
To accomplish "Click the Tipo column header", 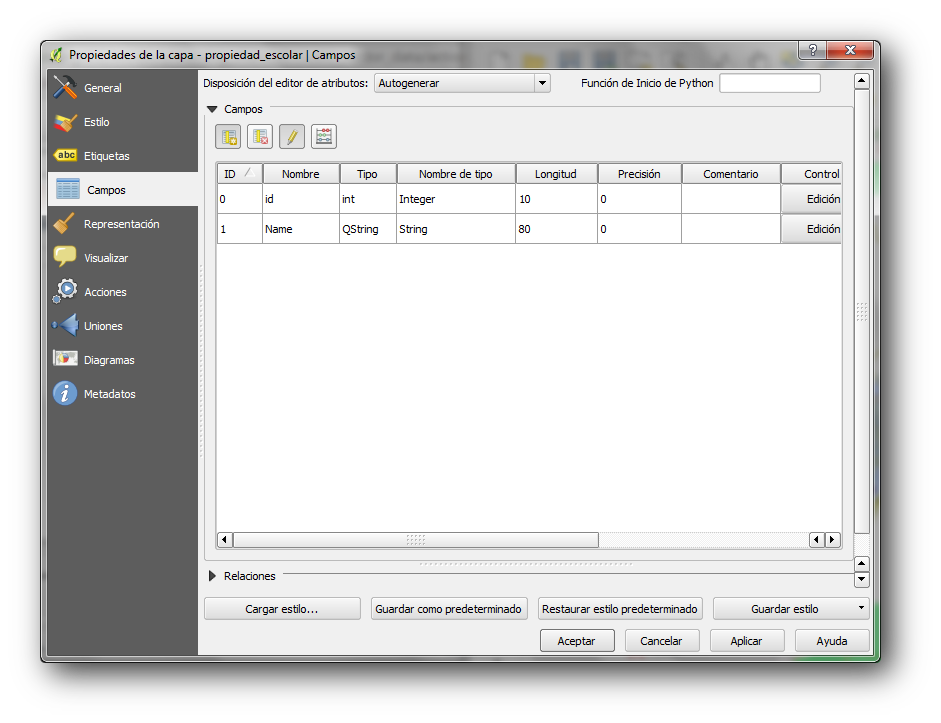I will click(x=367, y=174).
